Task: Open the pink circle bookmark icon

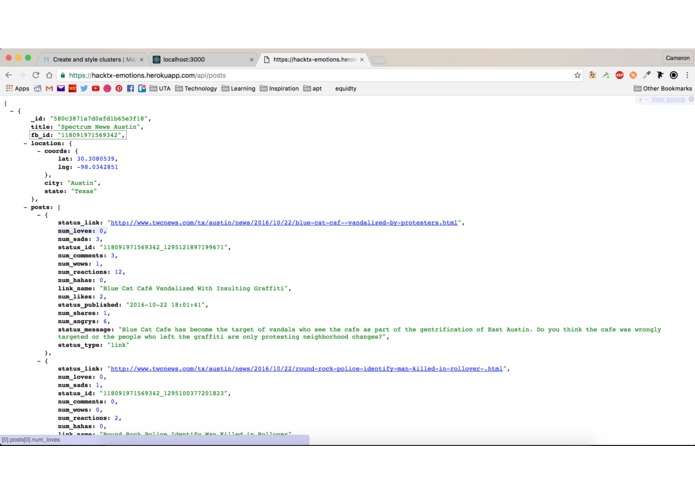Action: coord(107,89)
